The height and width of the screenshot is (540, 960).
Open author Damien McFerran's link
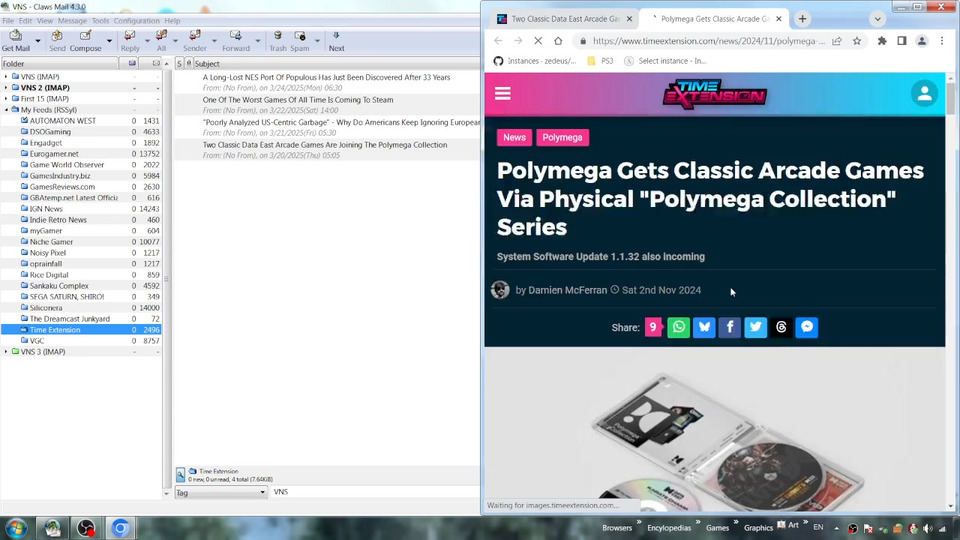click(568, 290)
